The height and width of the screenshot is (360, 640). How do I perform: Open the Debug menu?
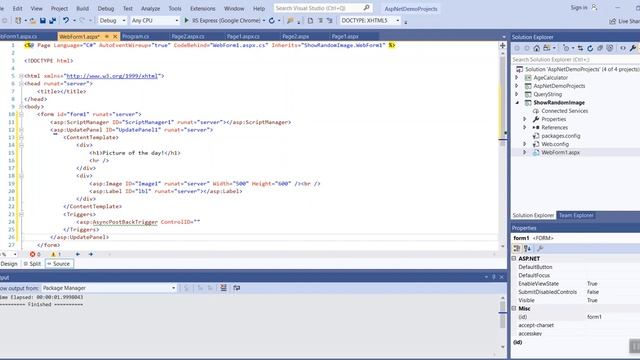pos(106,8)
